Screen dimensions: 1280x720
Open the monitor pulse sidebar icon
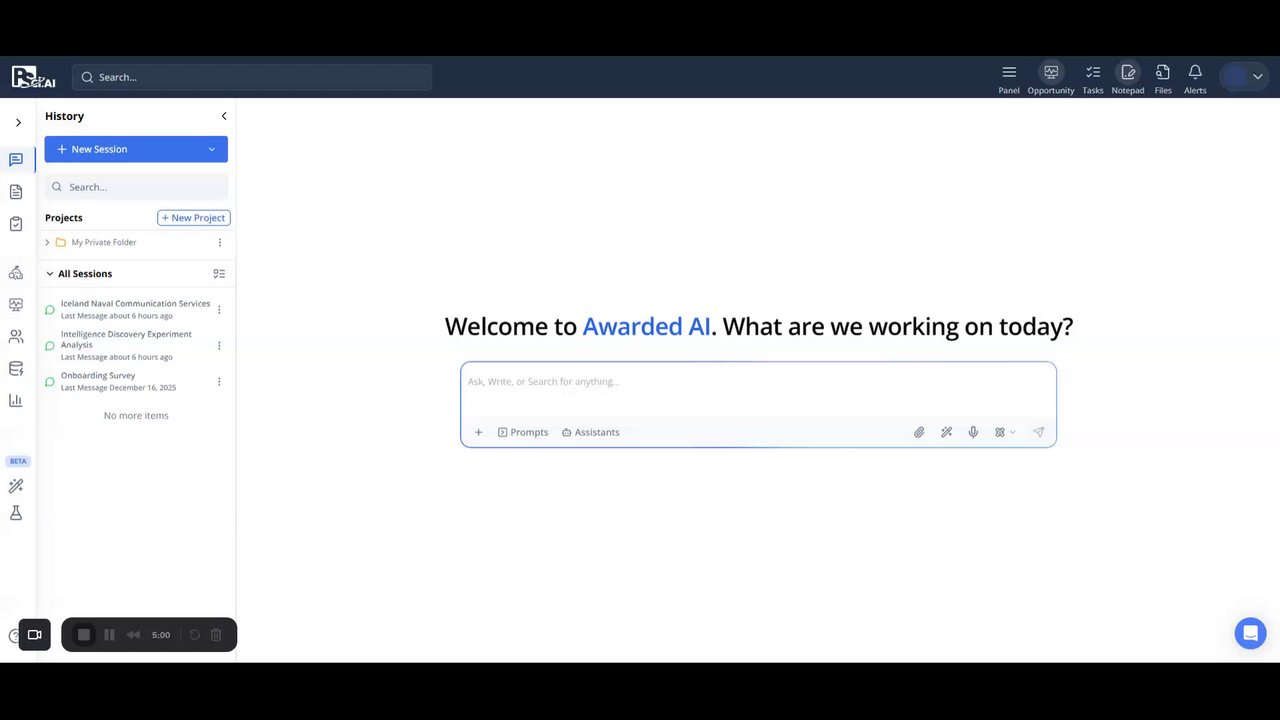coord(16,305)
